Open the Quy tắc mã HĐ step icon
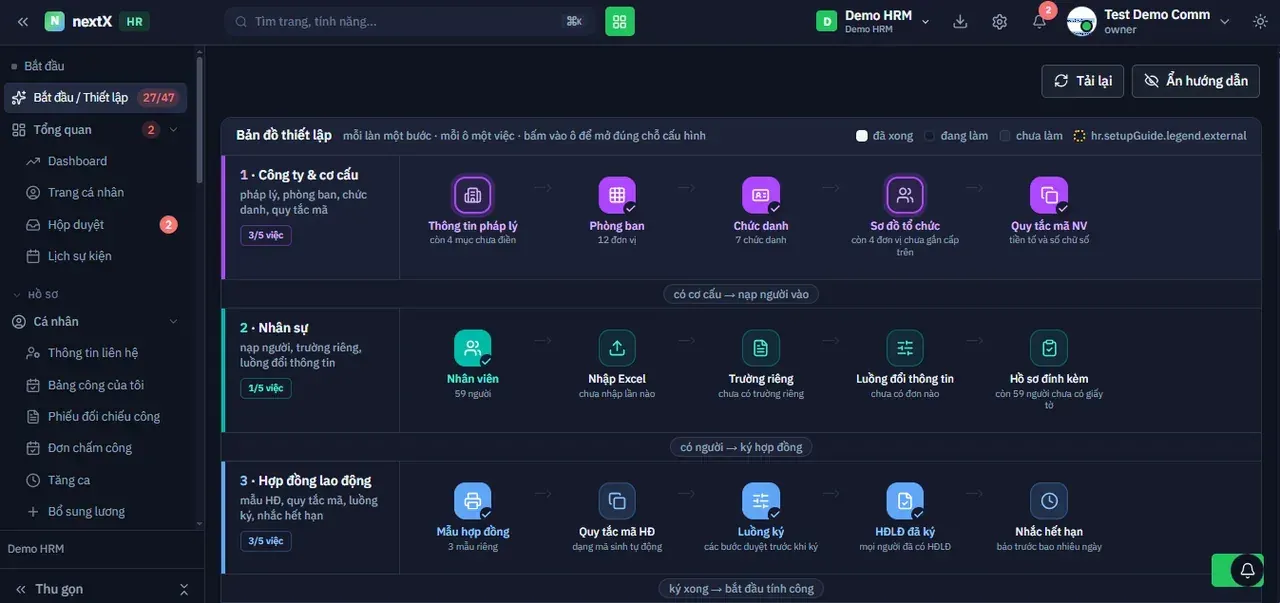 [617, 501]
